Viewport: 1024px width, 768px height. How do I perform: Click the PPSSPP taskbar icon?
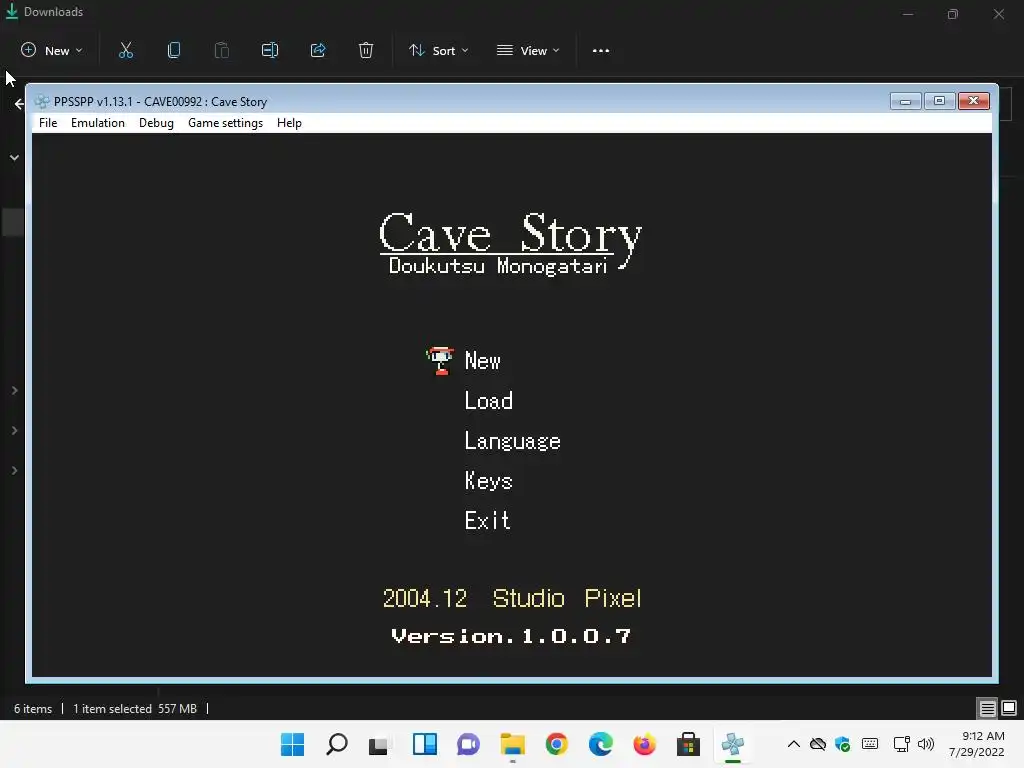point(733,744)
